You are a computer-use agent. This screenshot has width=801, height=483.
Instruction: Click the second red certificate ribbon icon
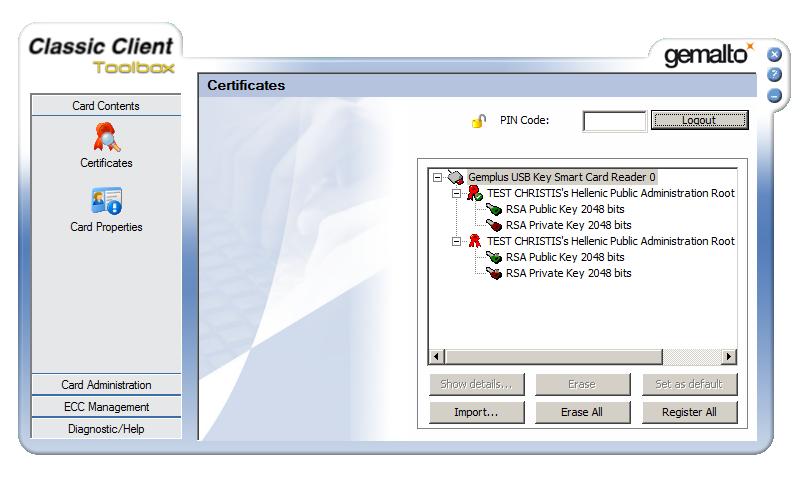click(475, 241)
